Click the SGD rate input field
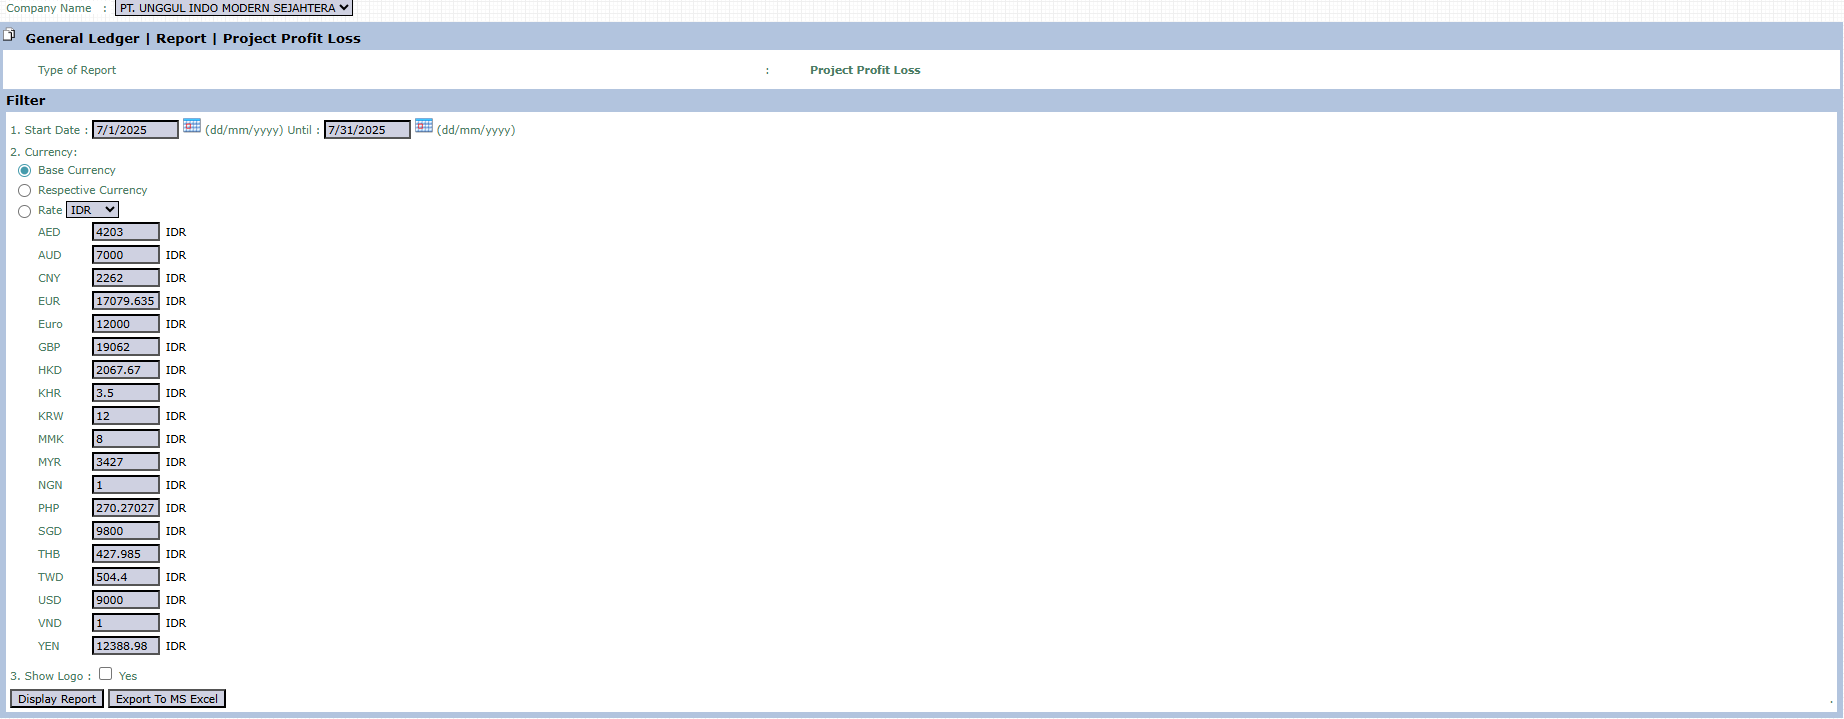 126,531
